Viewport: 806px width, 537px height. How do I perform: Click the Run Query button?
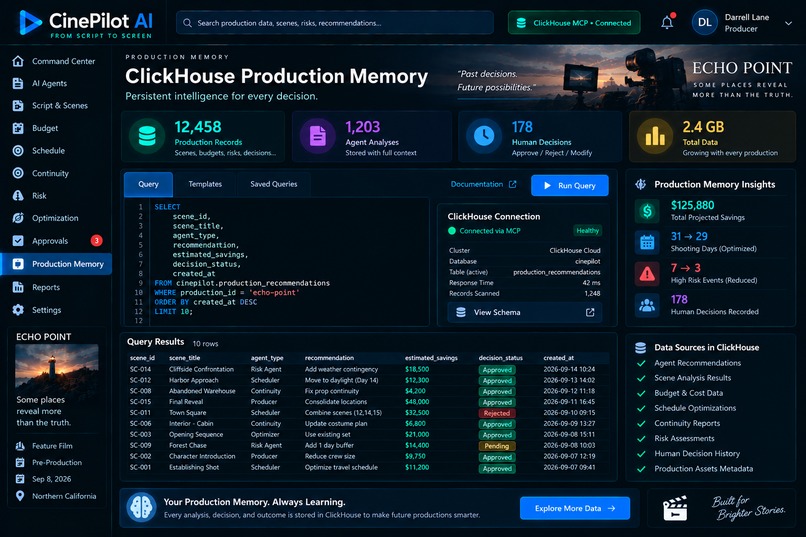pyautogui.click(x=570, y=186)
